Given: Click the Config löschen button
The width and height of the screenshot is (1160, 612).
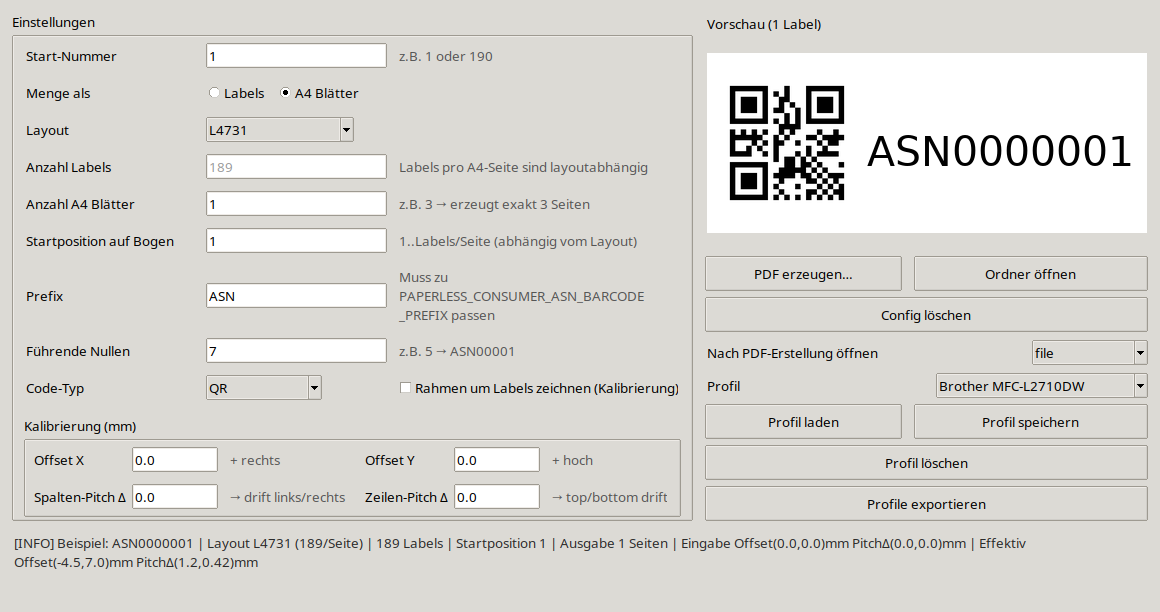Looking at the screenshot, I should click(x=926, y=315).
